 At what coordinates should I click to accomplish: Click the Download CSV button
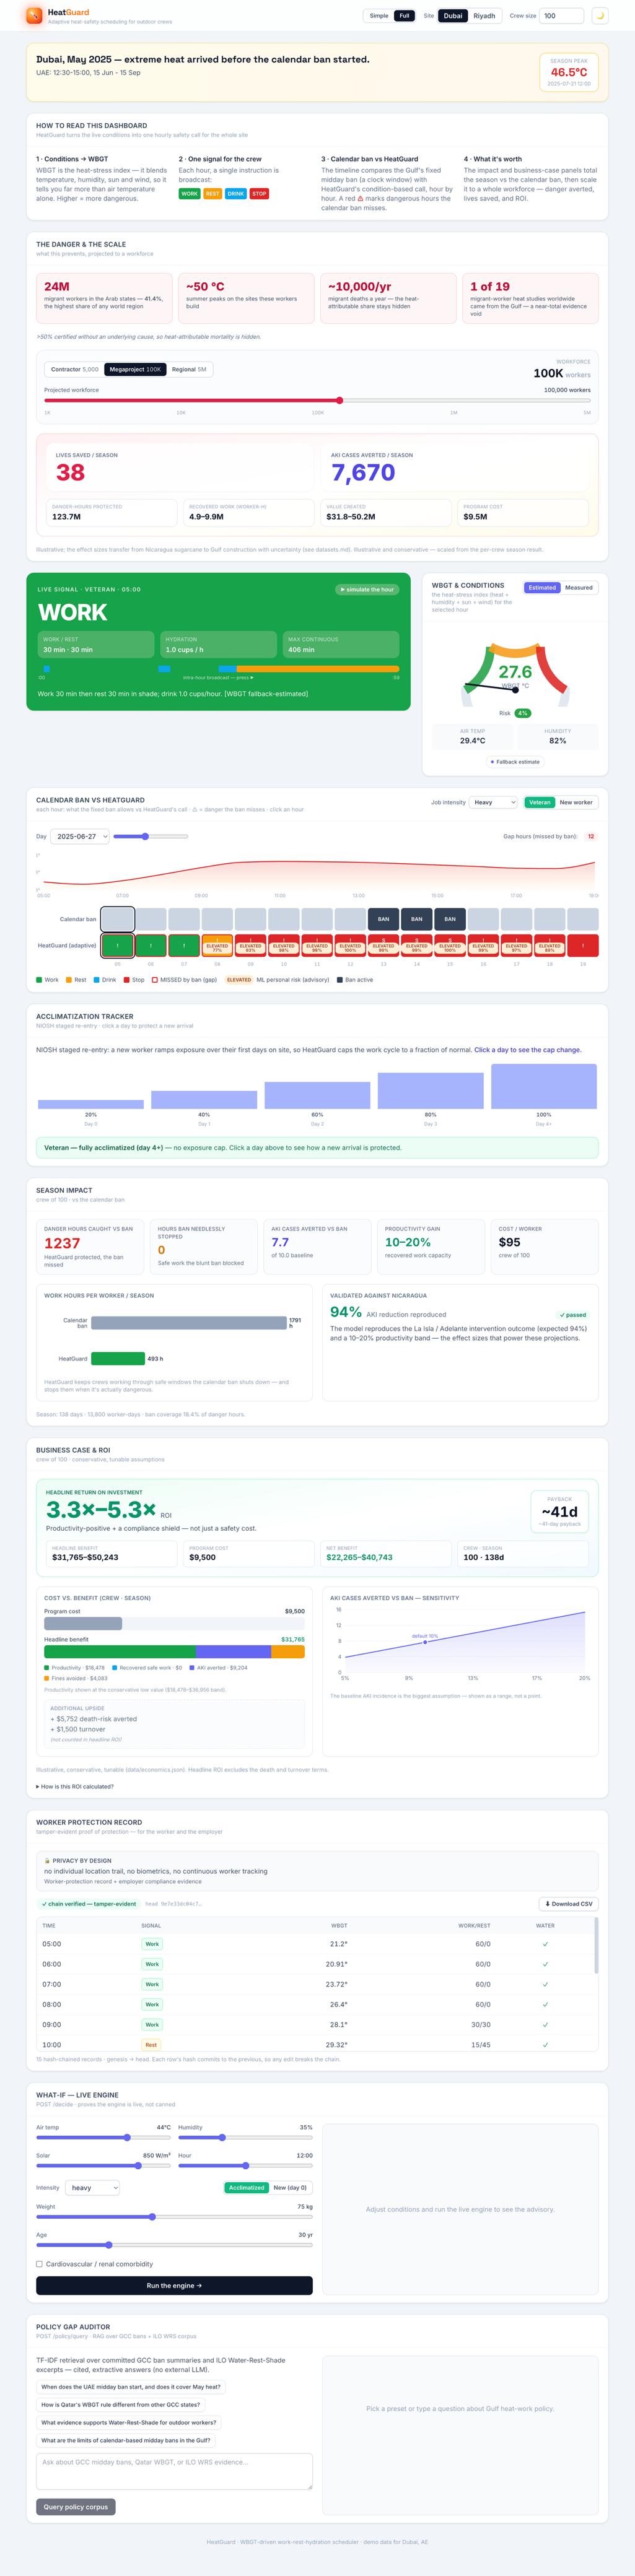point(568,1904)
